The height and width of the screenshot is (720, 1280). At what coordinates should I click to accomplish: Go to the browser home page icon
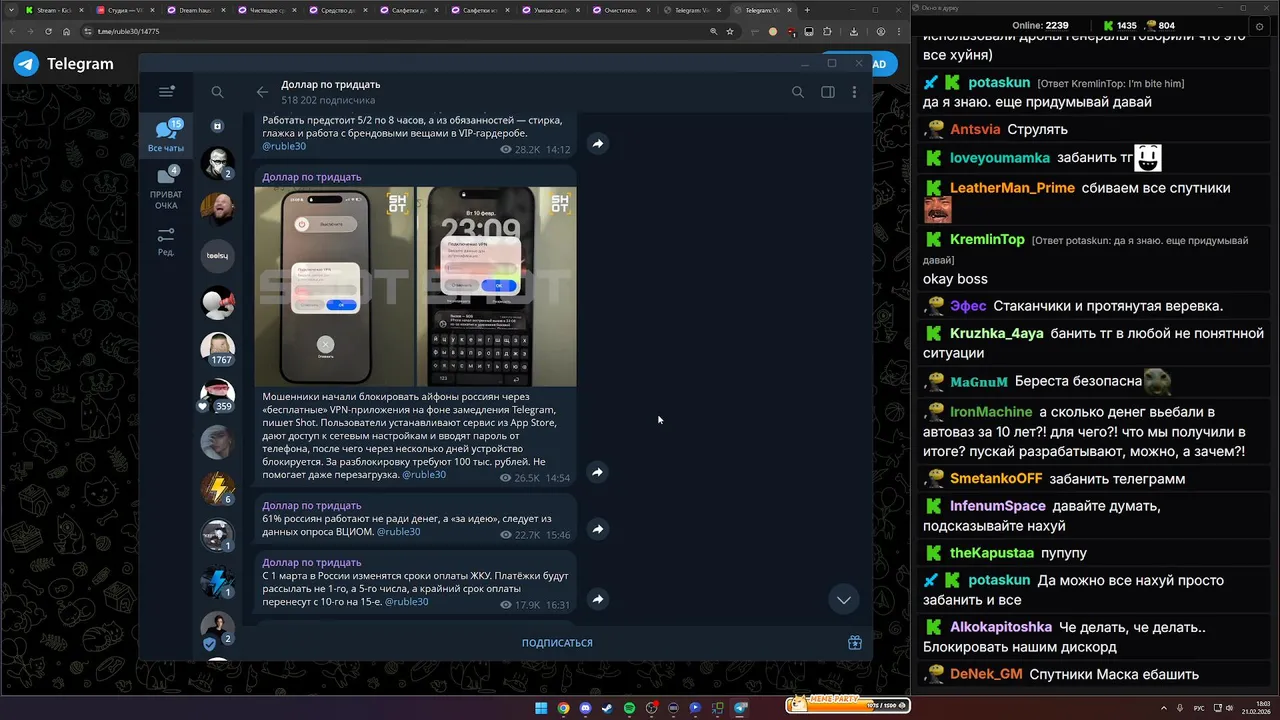click(68, 31)
